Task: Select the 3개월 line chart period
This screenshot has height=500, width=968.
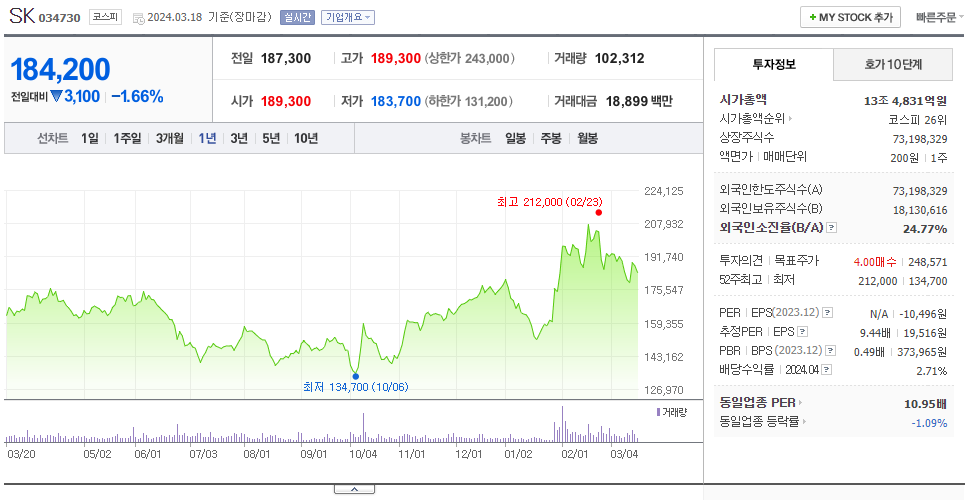Action: click(170, 138)
